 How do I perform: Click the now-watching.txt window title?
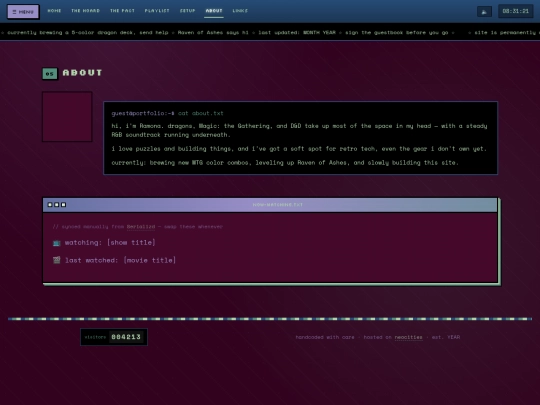click(x=278, y=205)
